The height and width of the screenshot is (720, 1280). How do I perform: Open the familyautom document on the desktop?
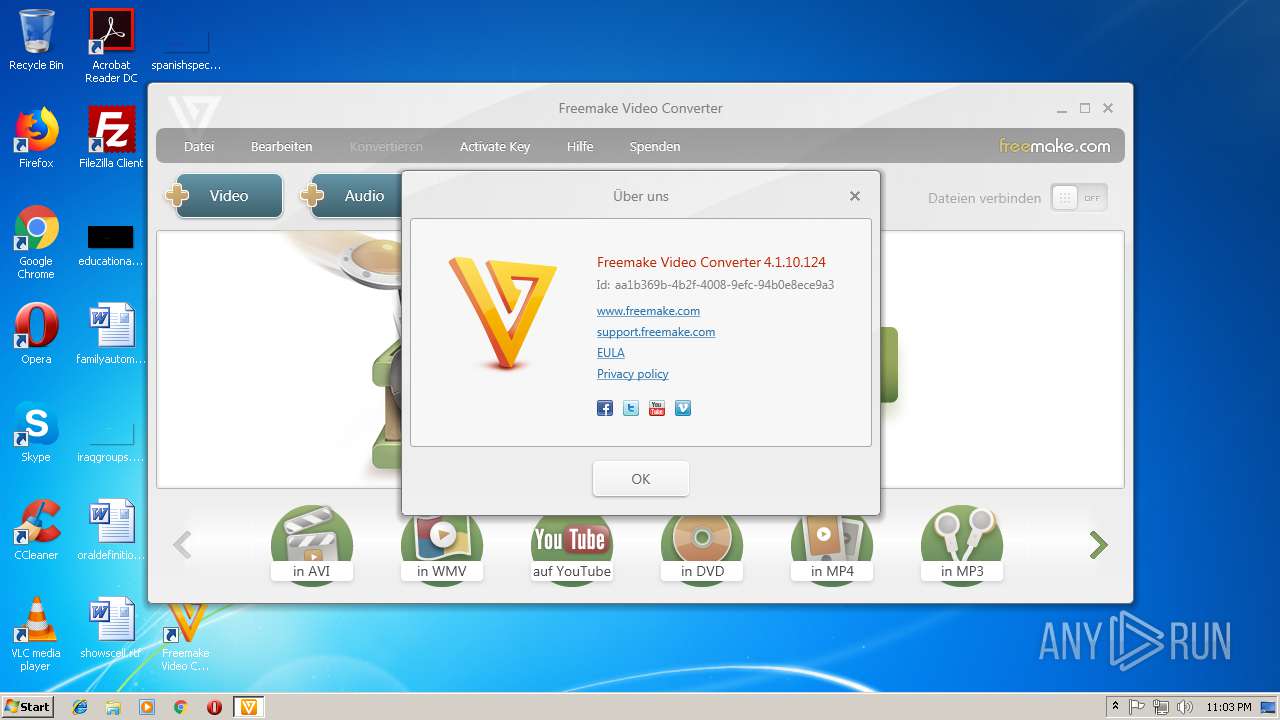(111, 334)
